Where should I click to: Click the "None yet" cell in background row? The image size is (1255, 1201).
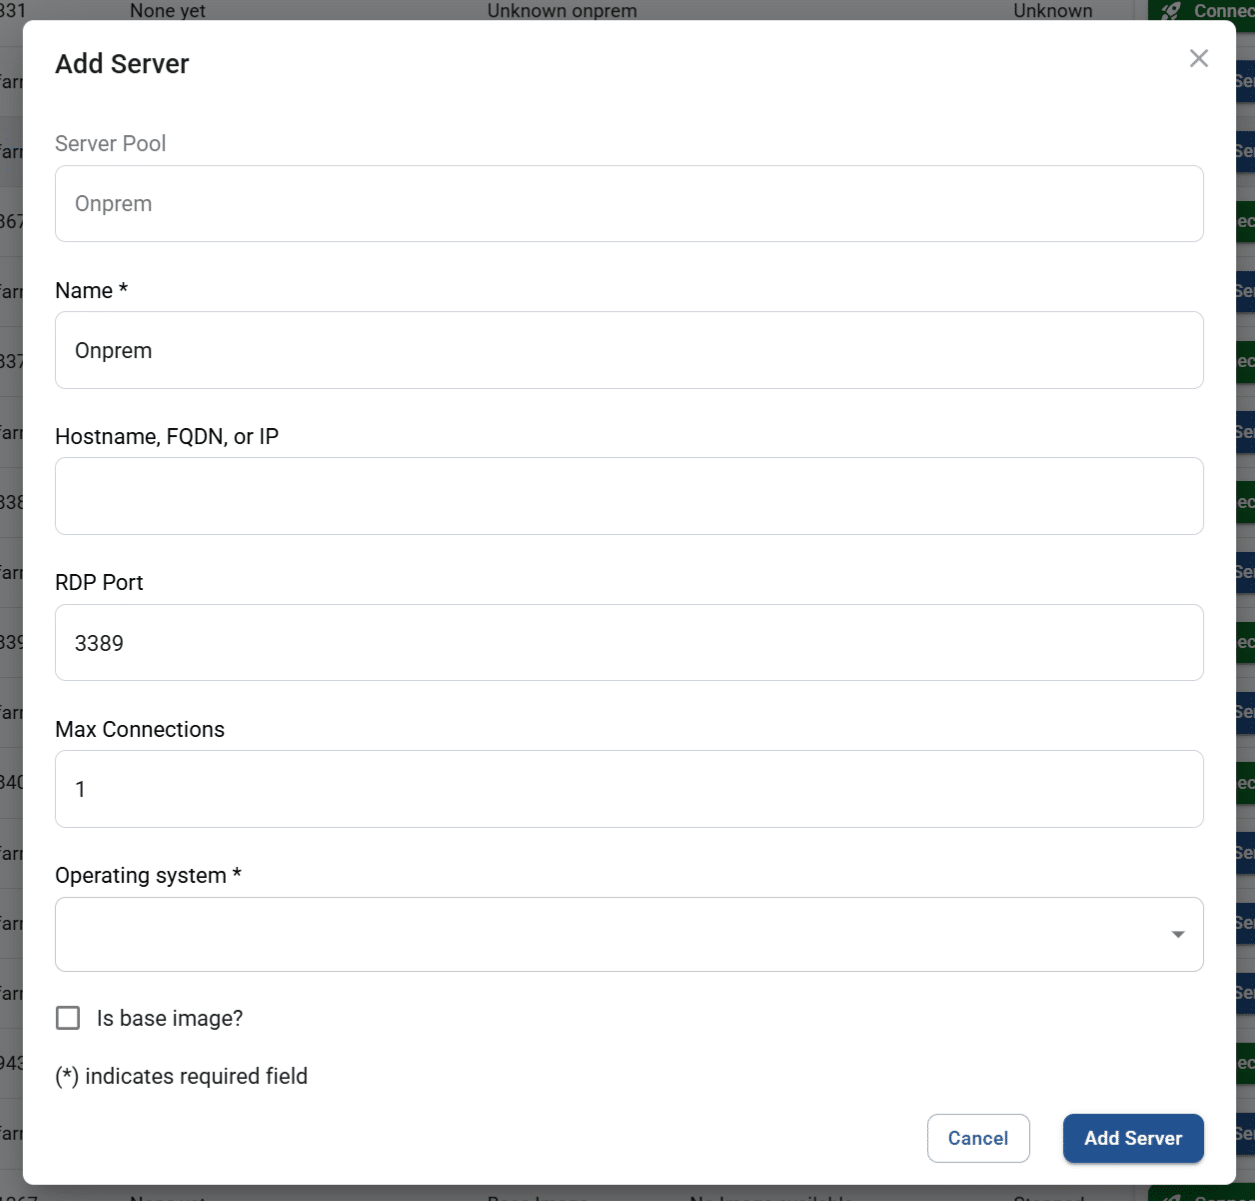pos(166,10)
